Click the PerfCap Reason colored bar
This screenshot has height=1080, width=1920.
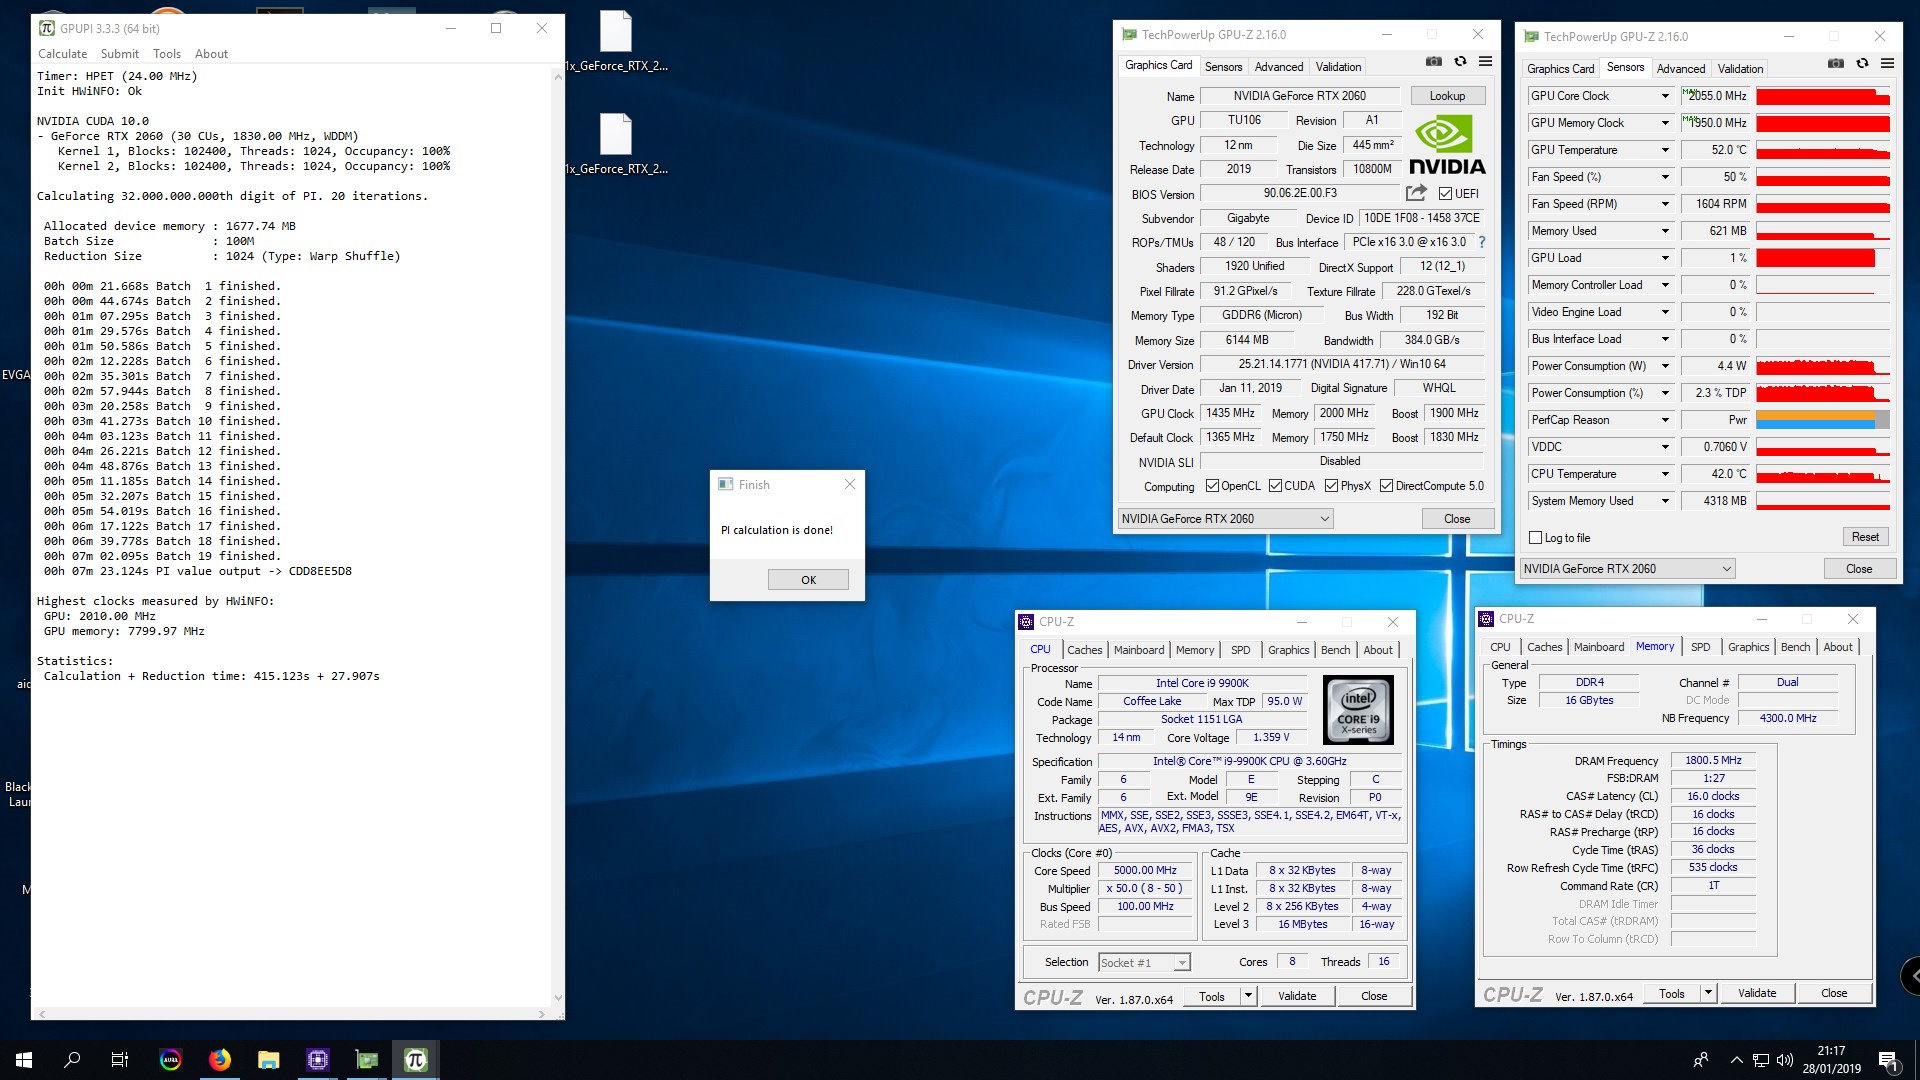[x=1823, y=420]
